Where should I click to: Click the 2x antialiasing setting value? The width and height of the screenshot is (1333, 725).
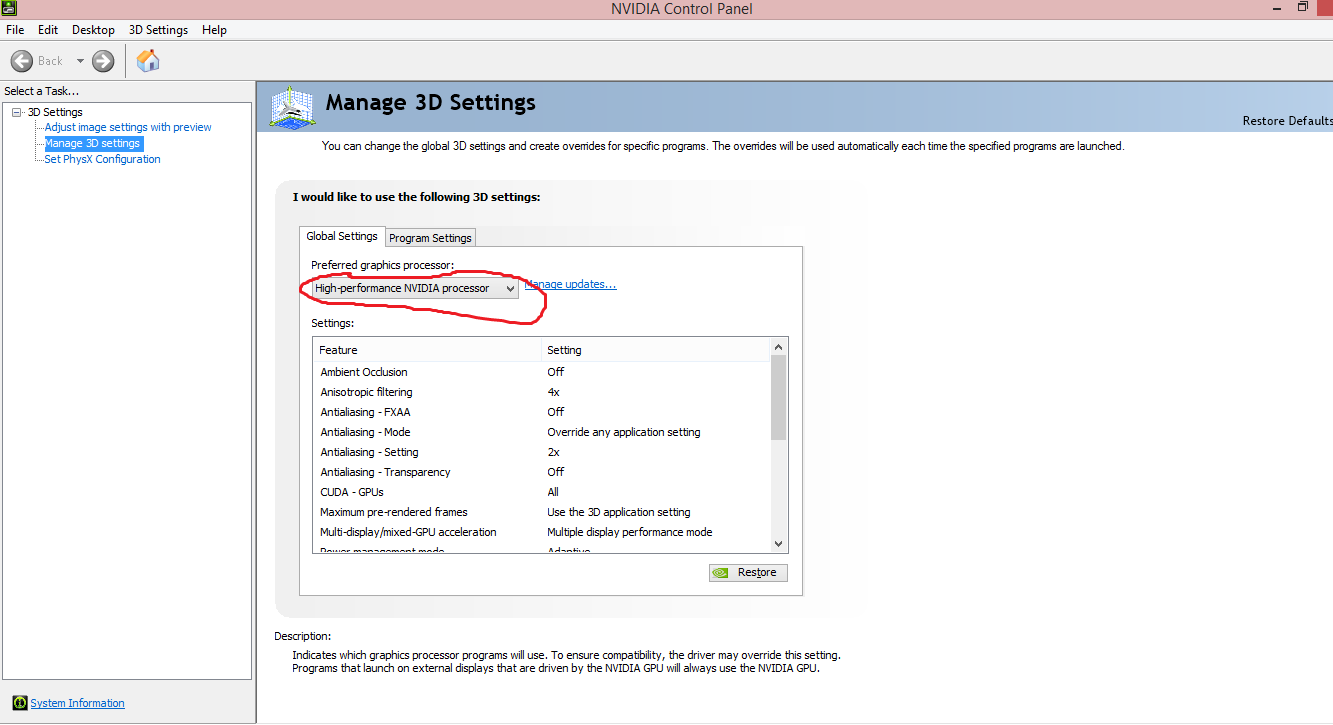[553, 452]
